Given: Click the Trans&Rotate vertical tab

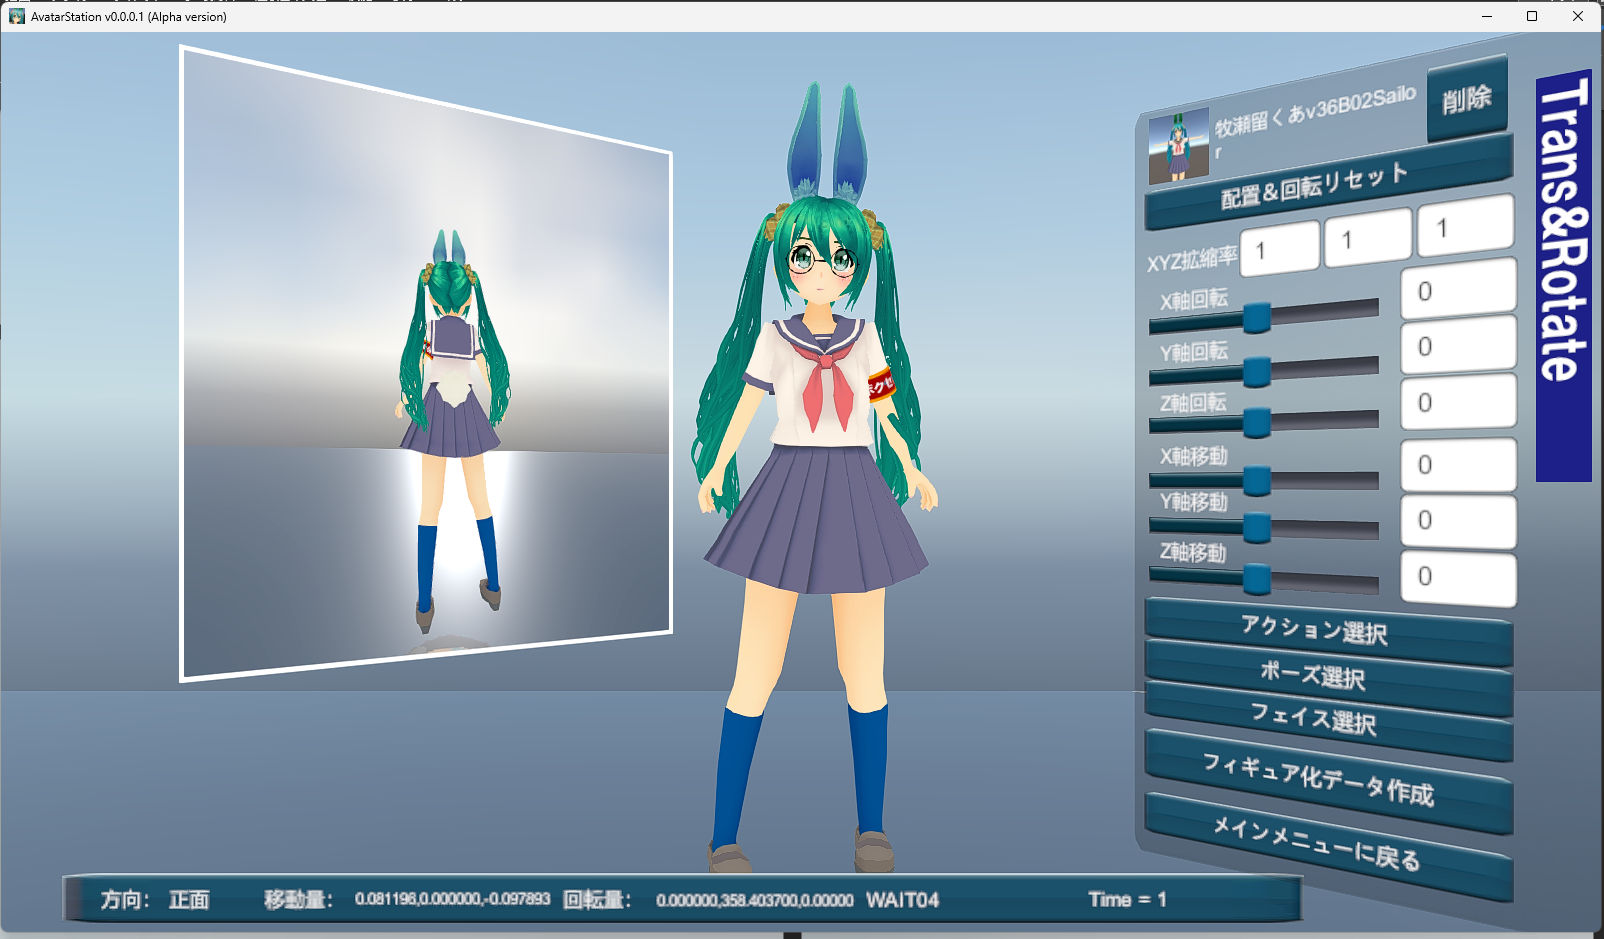Looking at the screenshot, I should coord(1563,276).
